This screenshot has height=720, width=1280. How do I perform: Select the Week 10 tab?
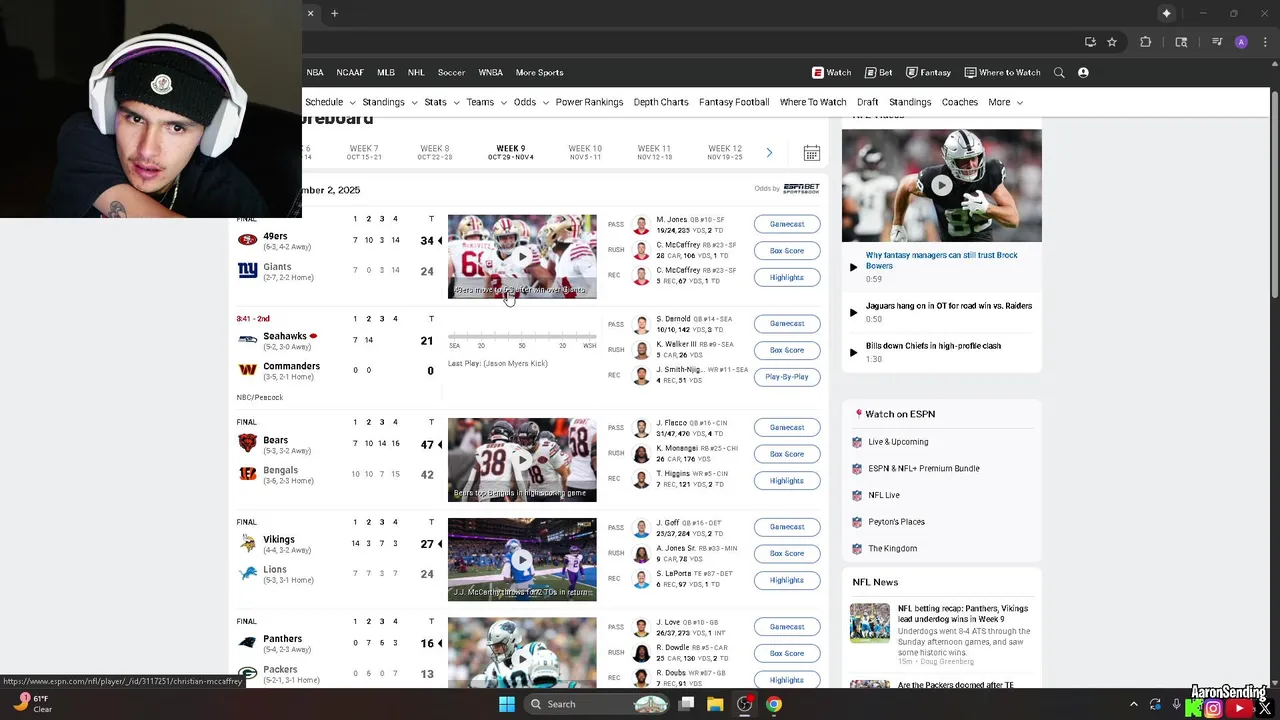tap(585, 152)
